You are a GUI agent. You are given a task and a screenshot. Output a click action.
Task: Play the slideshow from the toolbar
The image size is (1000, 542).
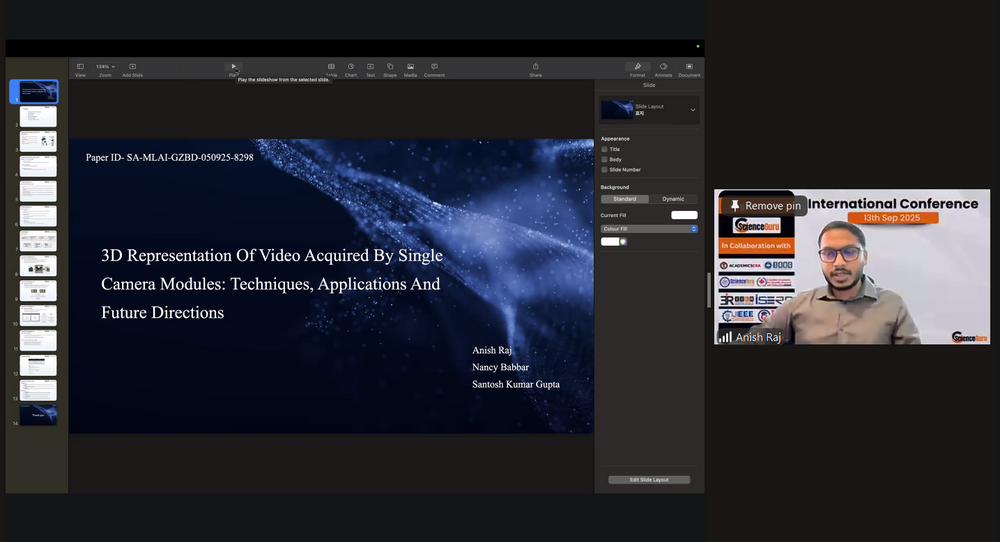(x=234, y=67)
